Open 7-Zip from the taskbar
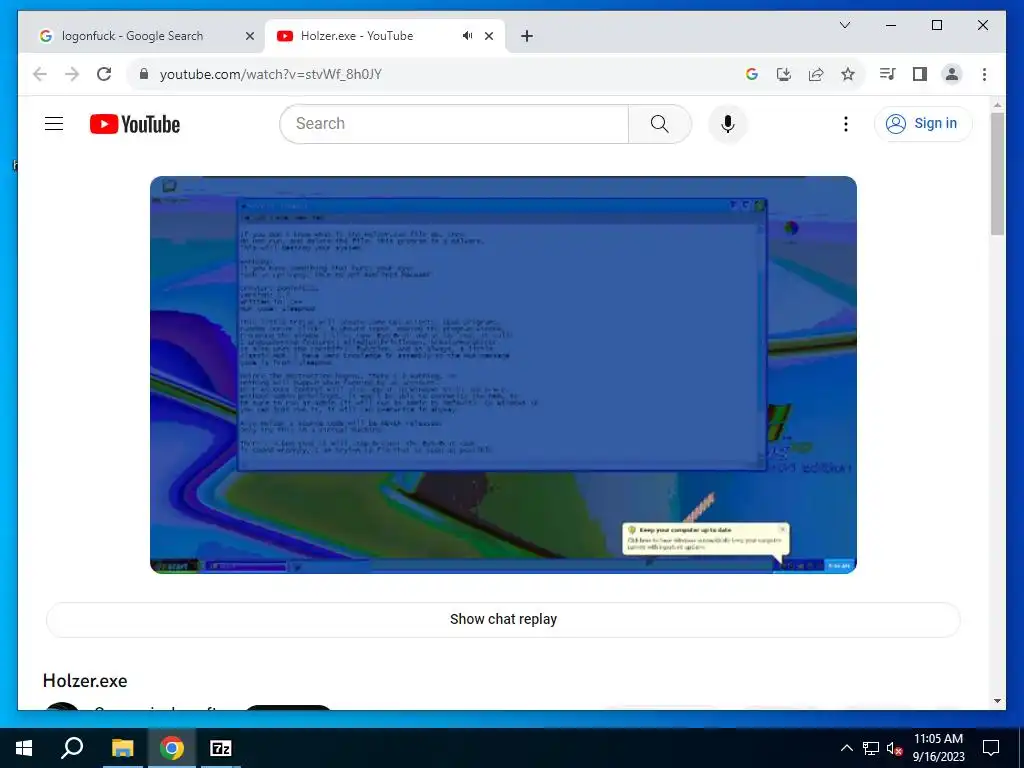Viewport: 1024px width, 768px height. click(x=221, y=748)
